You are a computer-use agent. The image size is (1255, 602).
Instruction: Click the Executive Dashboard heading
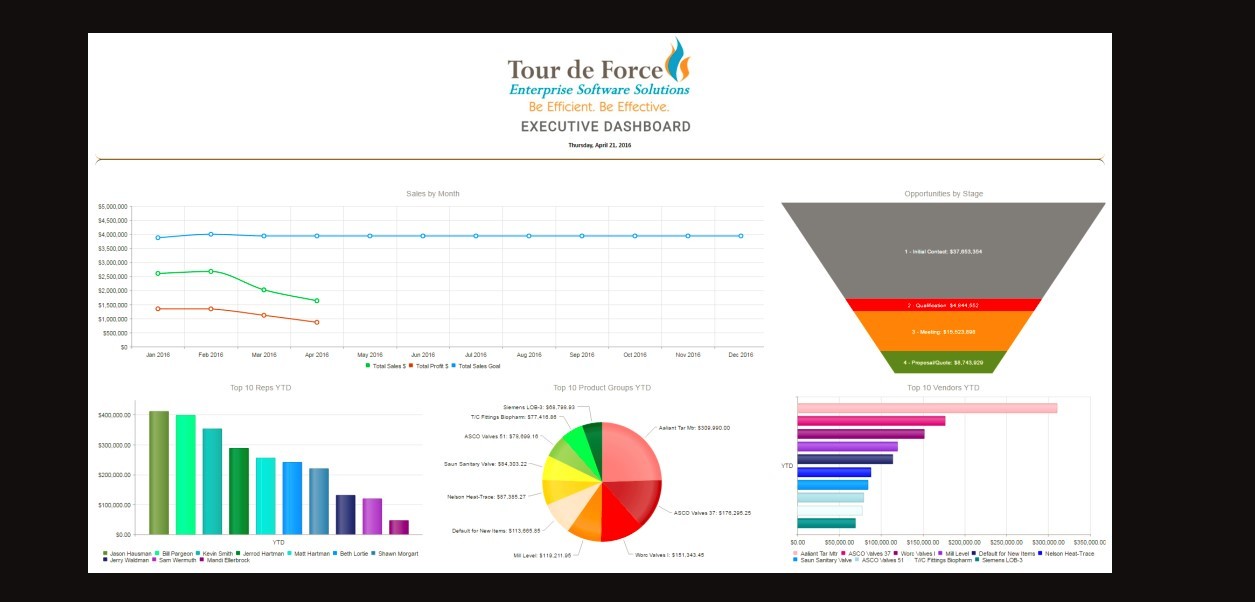[606, 127]
